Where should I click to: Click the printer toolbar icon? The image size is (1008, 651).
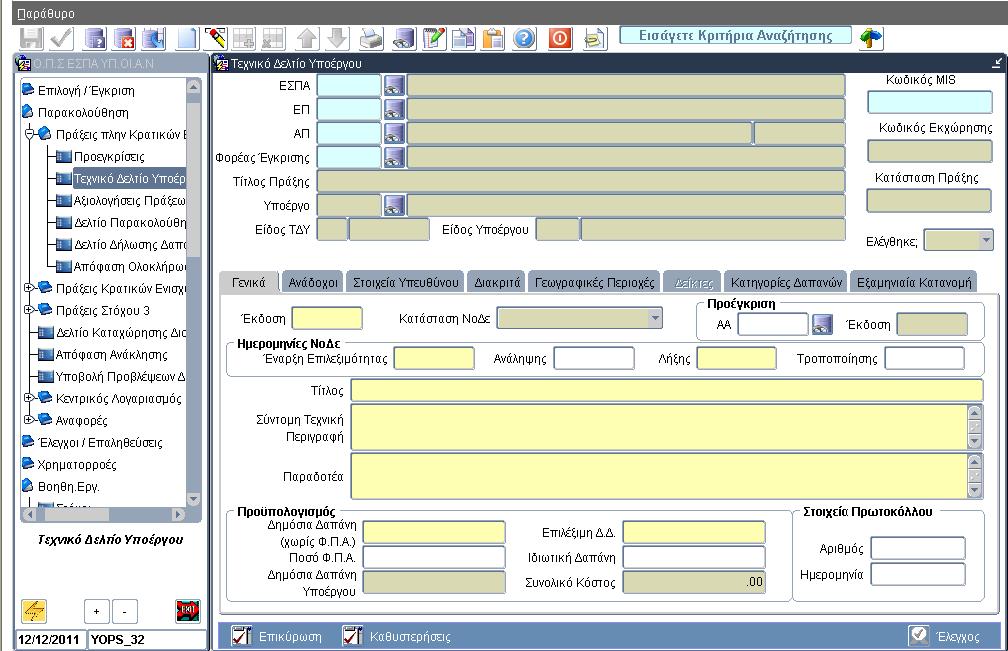(x=371, y=39)
